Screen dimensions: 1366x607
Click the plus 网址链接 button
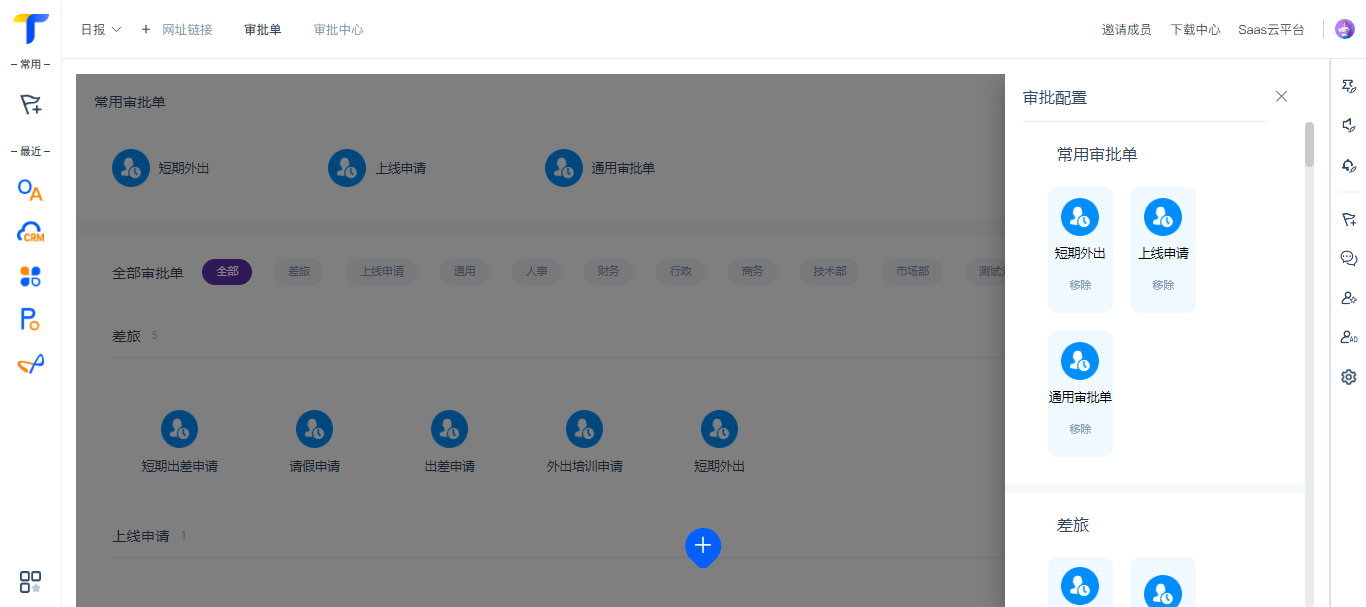(177, 30)
